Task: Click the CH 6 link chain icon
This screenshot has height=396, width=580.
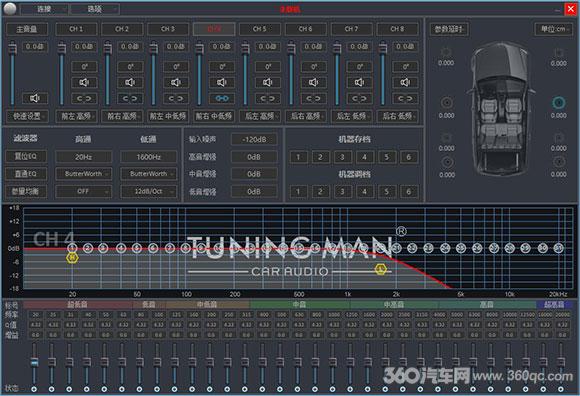Action: click(313, 98)
